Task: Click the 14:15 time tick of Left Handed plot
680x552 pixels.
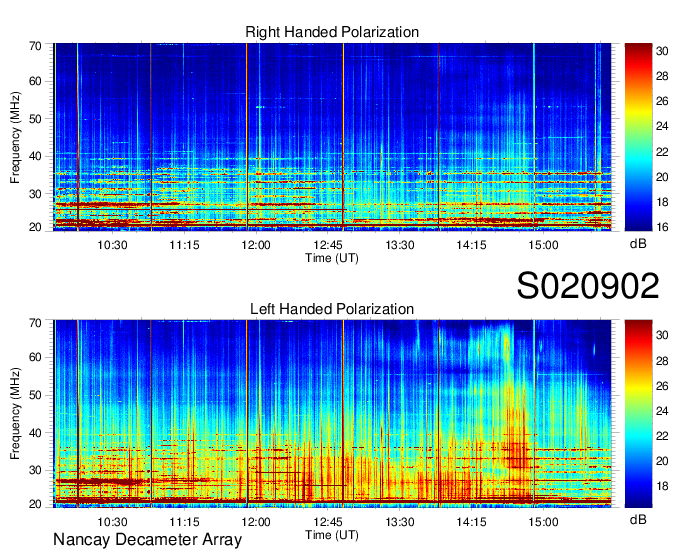Action: pos(471,522)
